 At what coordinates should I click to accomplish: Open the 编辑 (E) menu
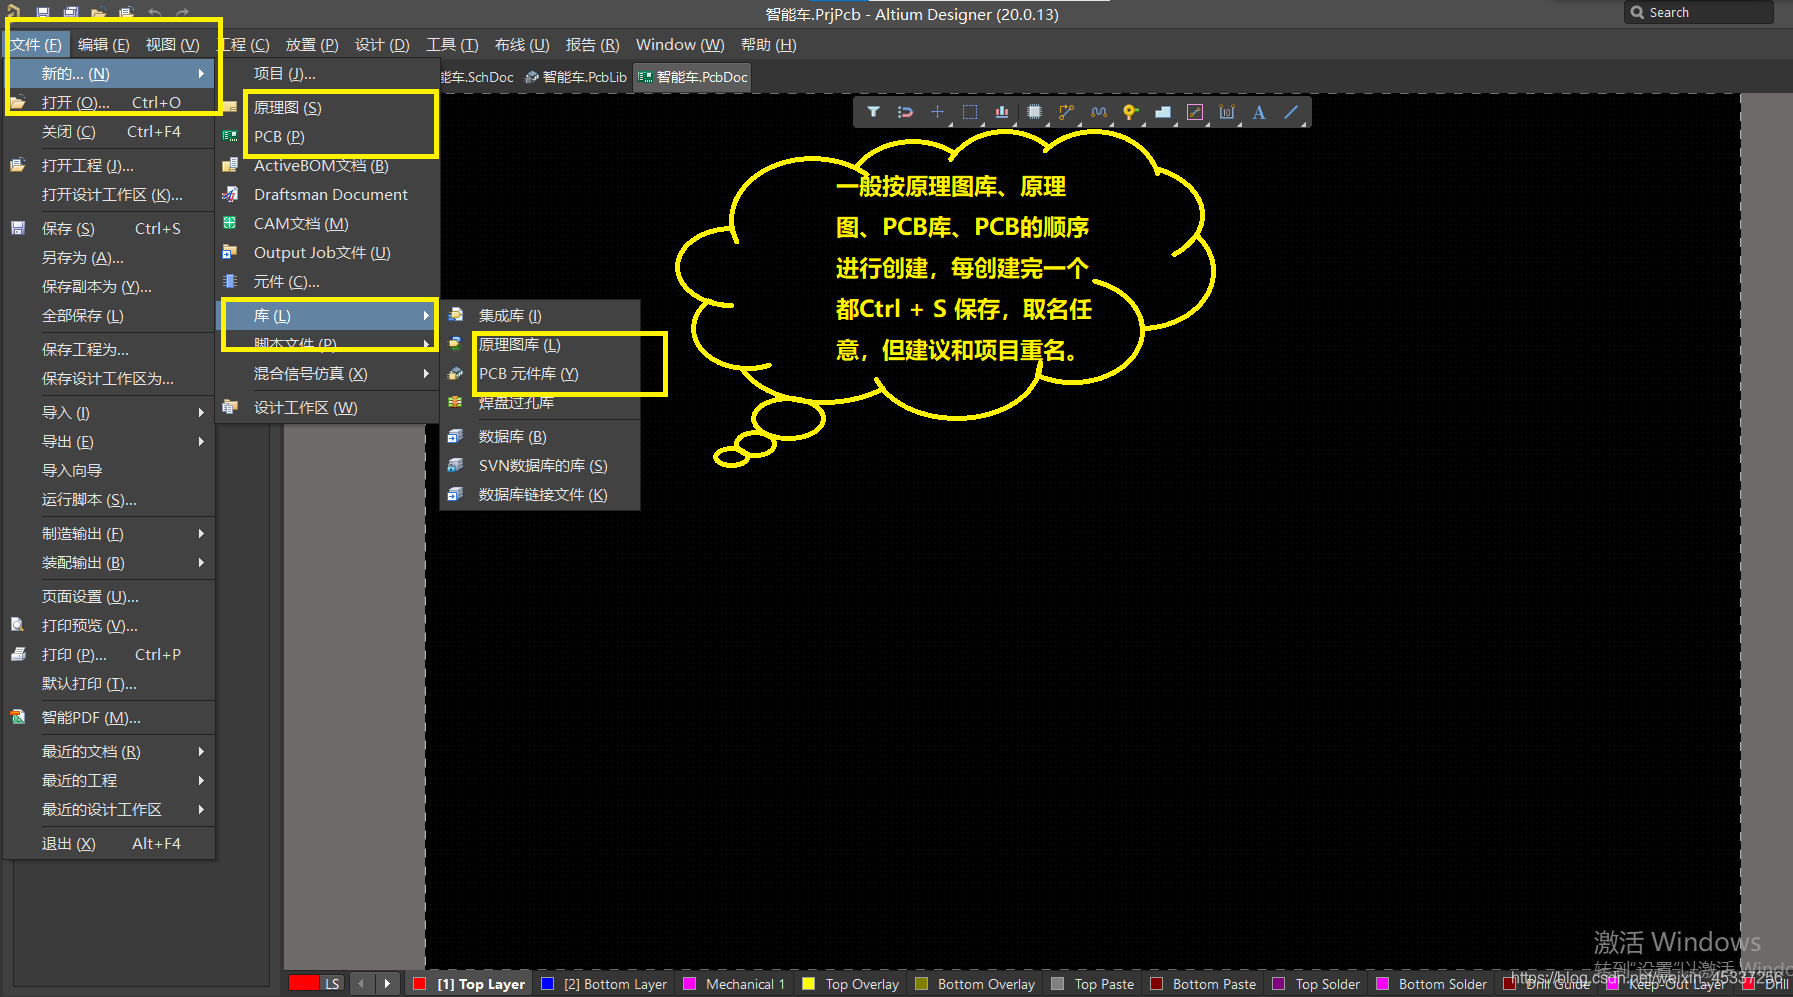tap(104, 44)
